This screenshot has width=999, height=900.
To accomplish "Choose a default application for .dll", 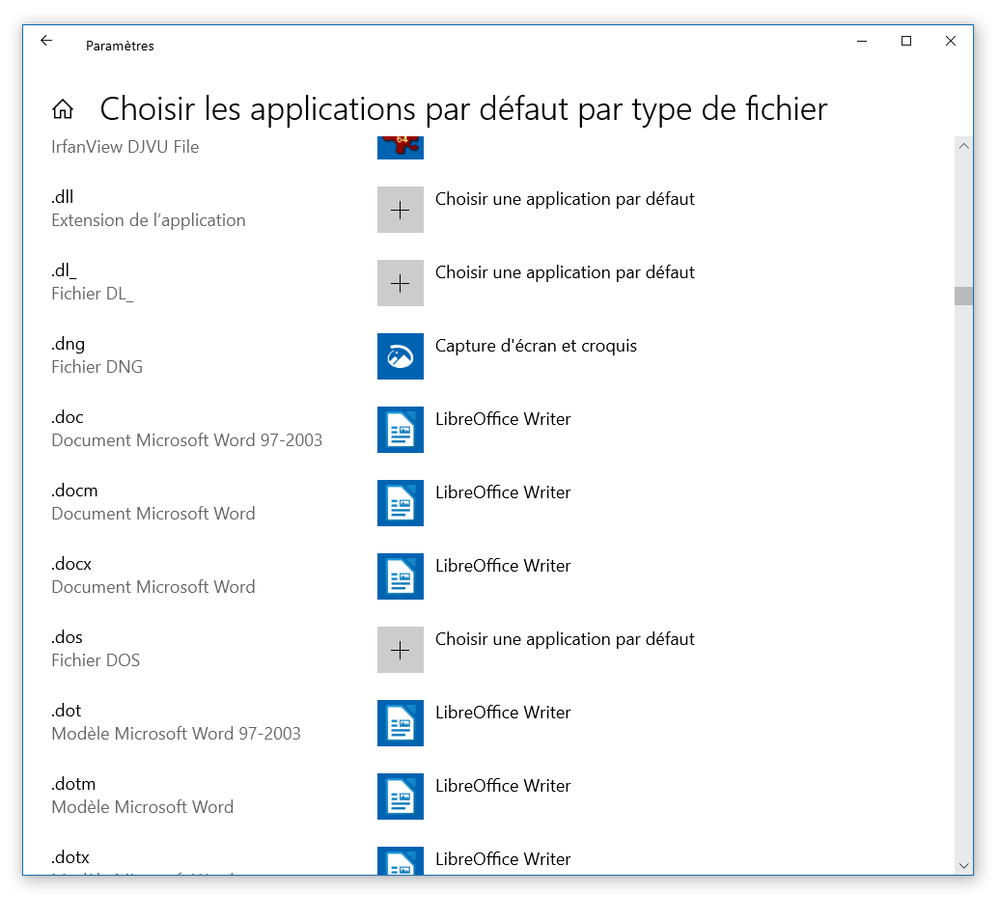I will pyautogui.click(x=564, y=199).
